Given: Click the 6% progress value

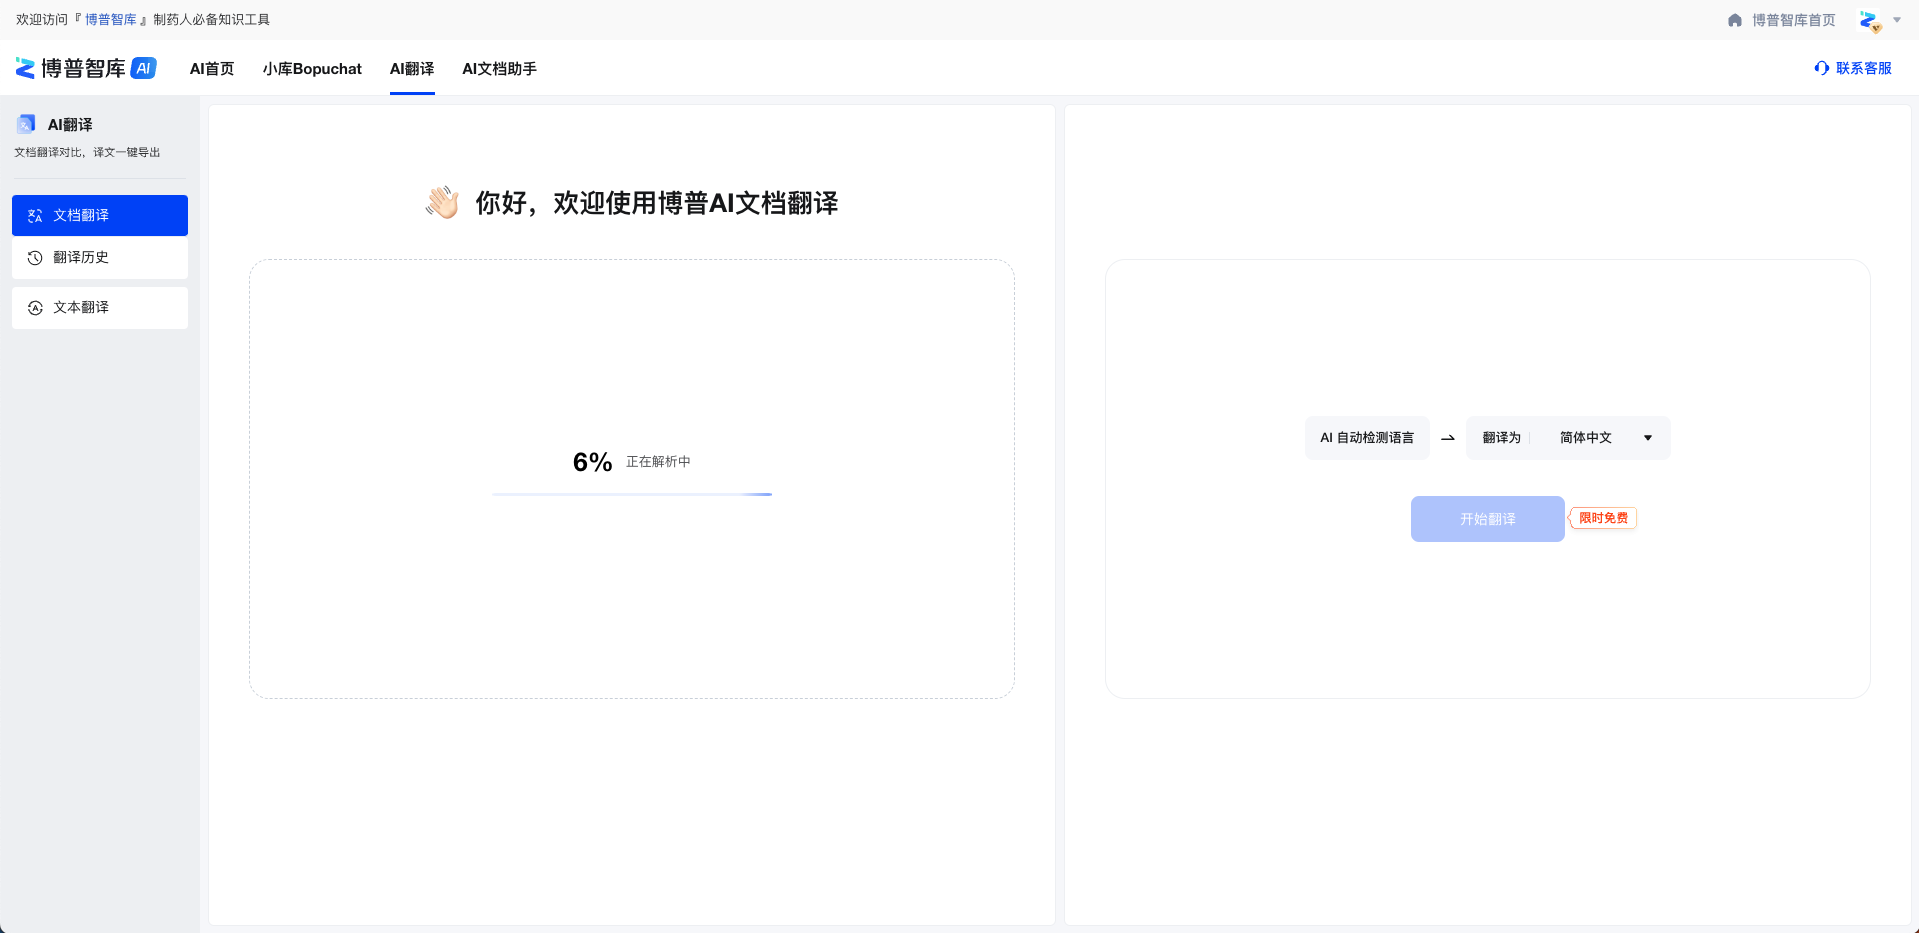Looking at the screenshot, I should click(592, 462).
